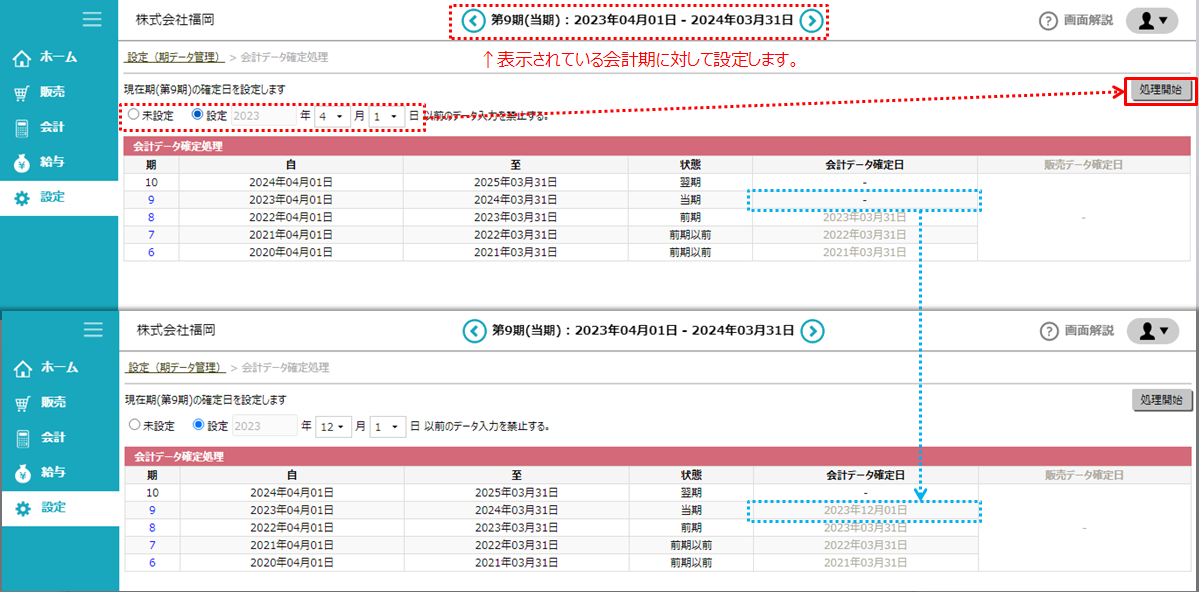Expand the user account dropdown in upper panel
This screenshot has height=592, width=1199.
1152,20
